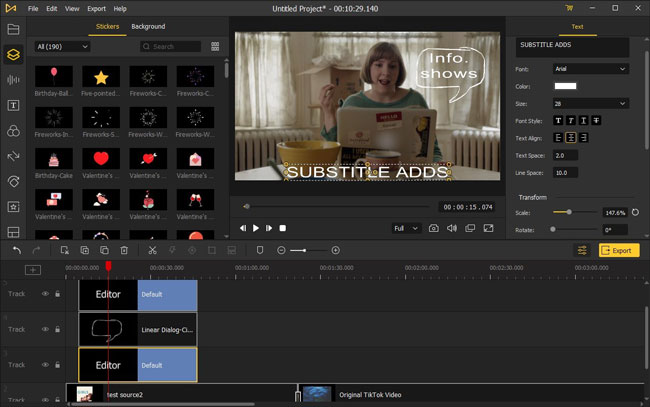This screenshot has height=407, width=650.
Task: Open the Audio waveform panel in sidebar
Action: click(x=13, y=80)
